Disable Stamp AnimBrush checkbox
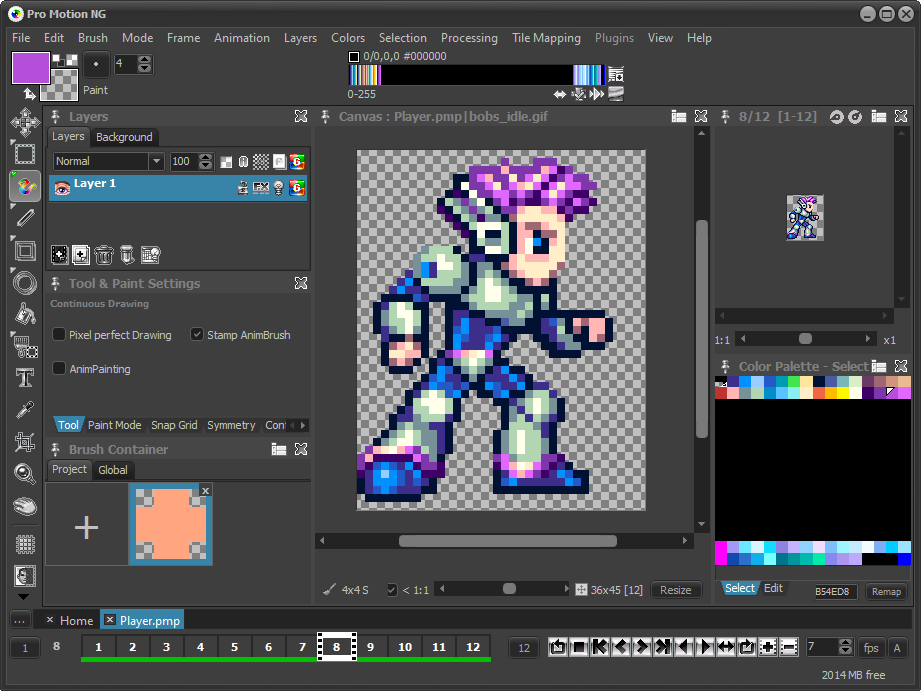 pos(197,334)
